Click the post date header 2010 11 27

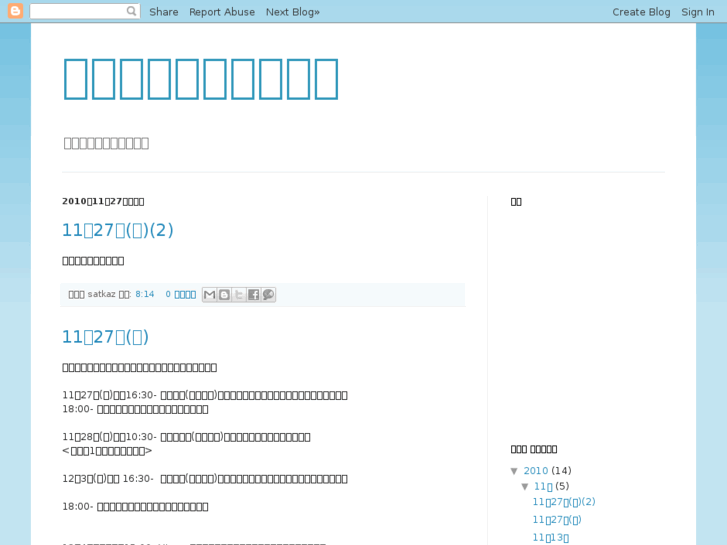[103, 201]
